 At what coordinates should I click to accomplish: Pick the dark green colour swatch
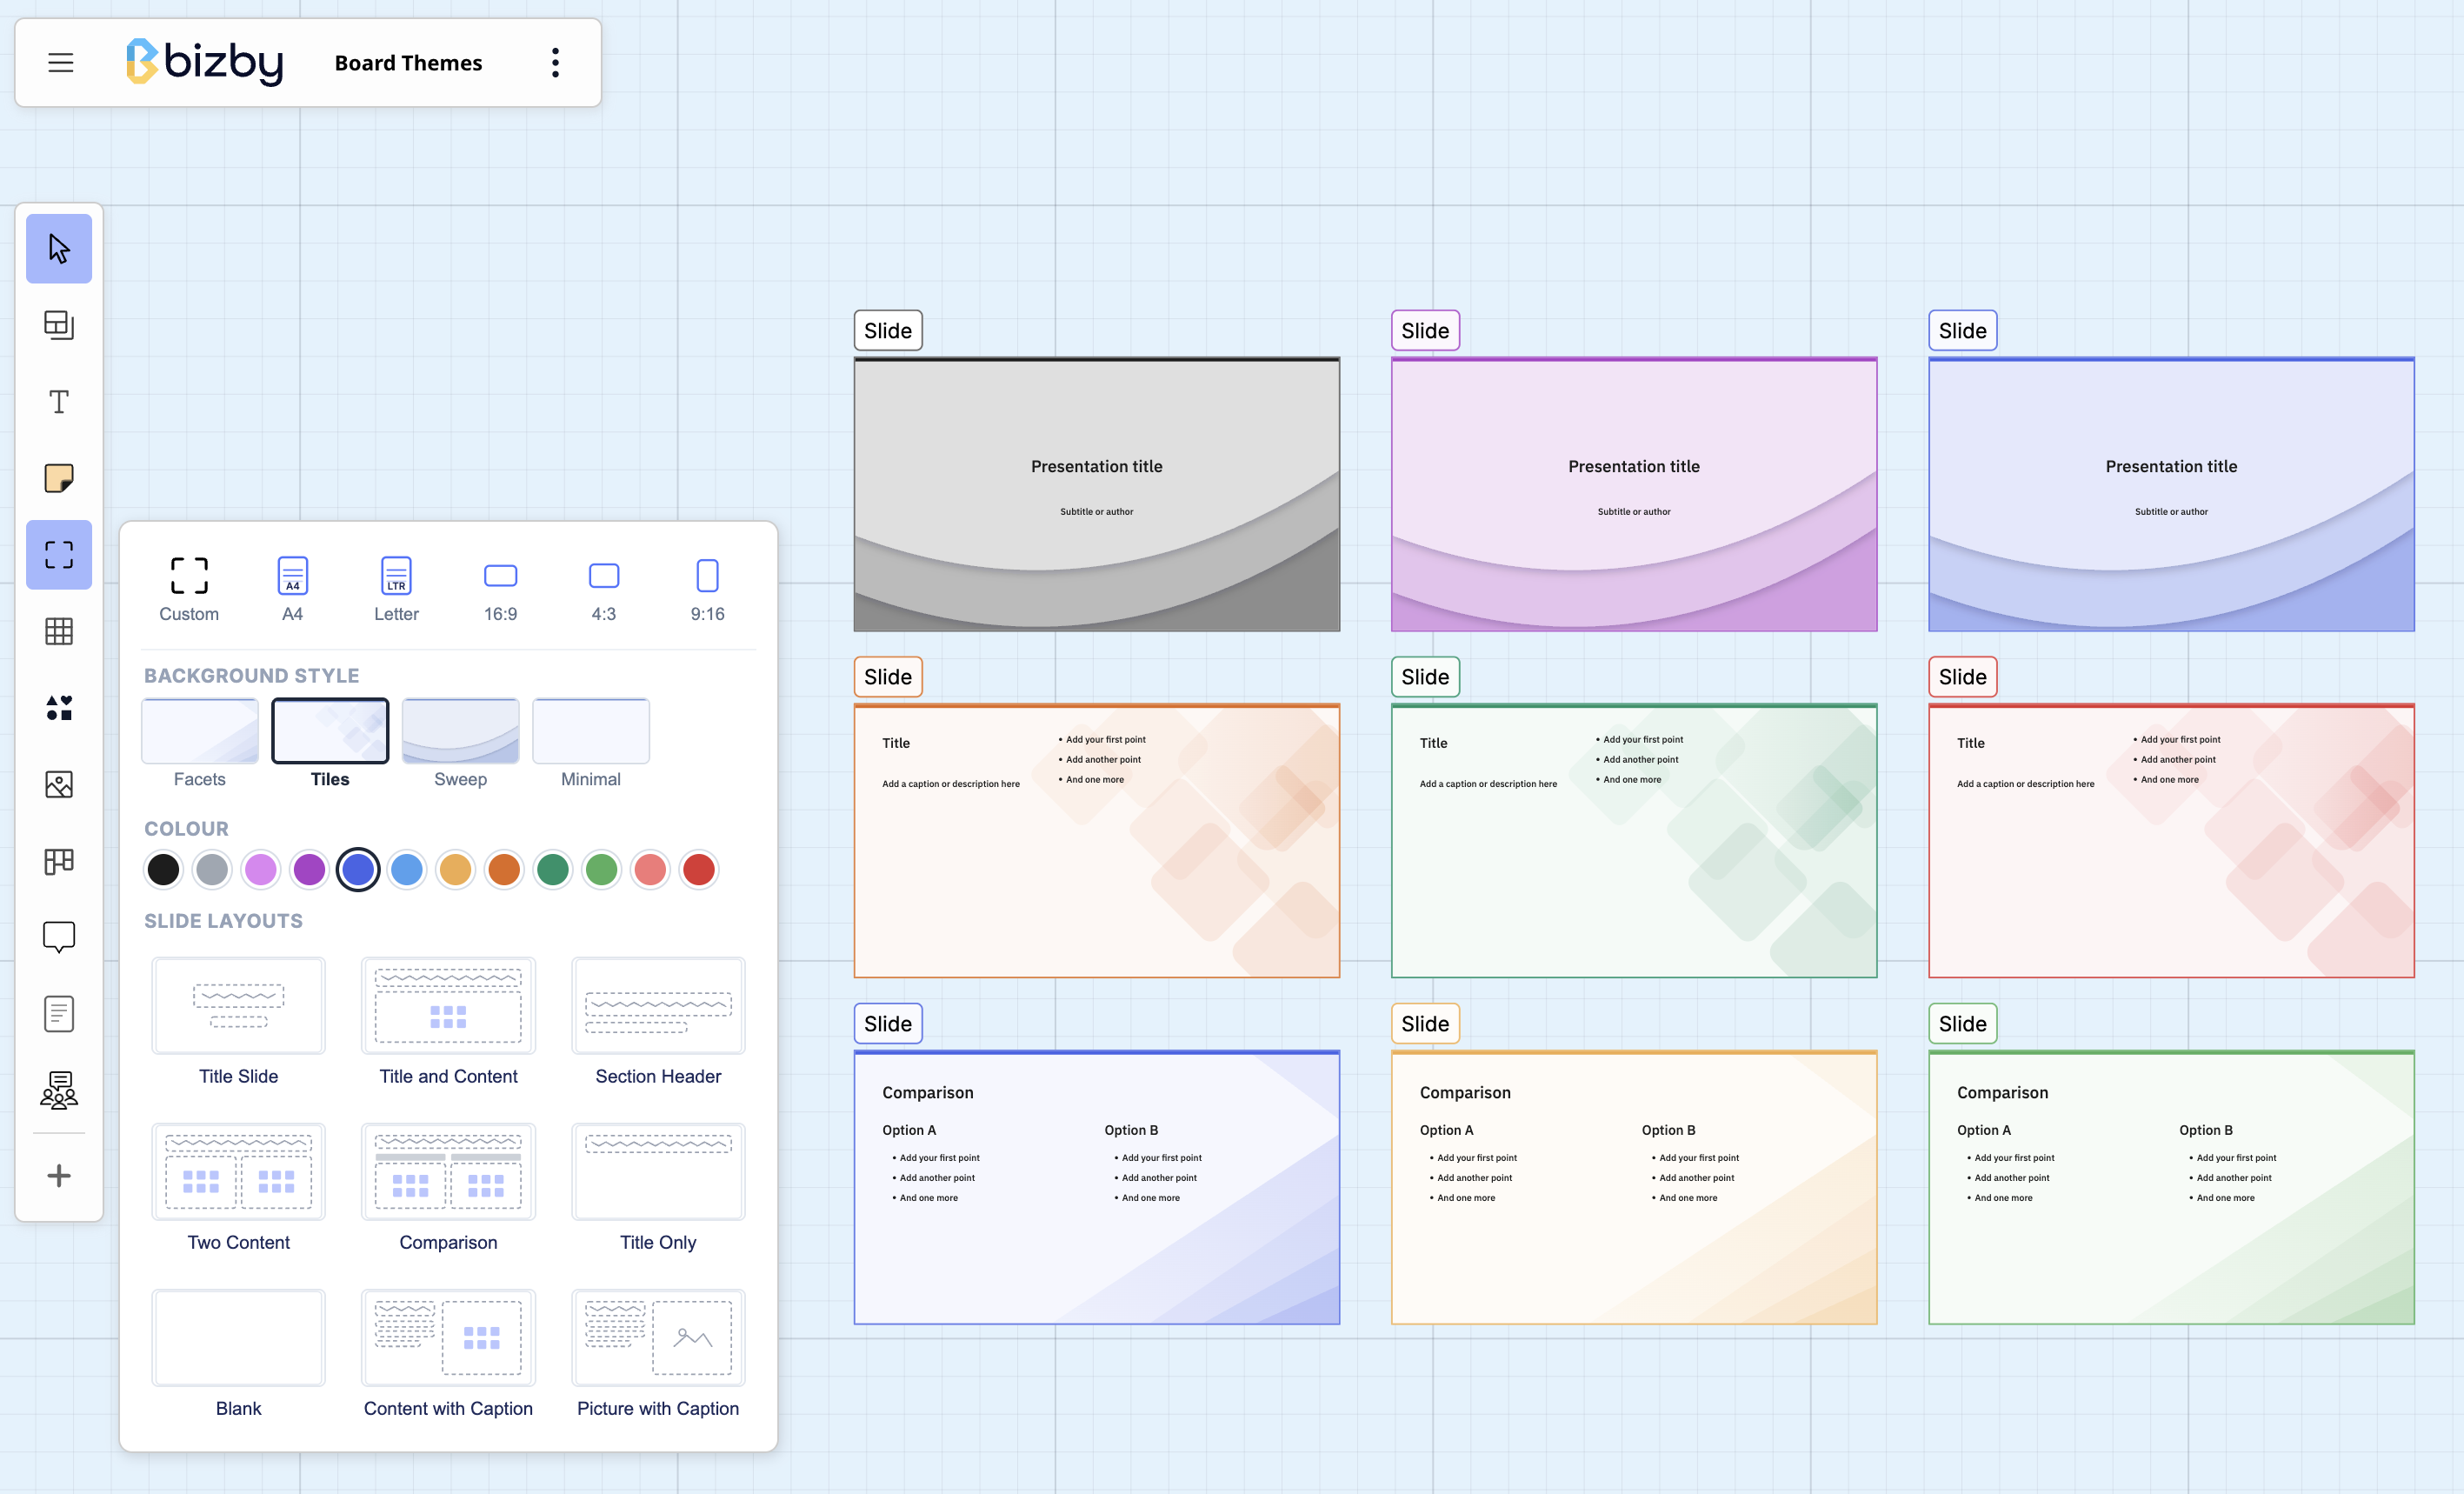pos(553,870)
